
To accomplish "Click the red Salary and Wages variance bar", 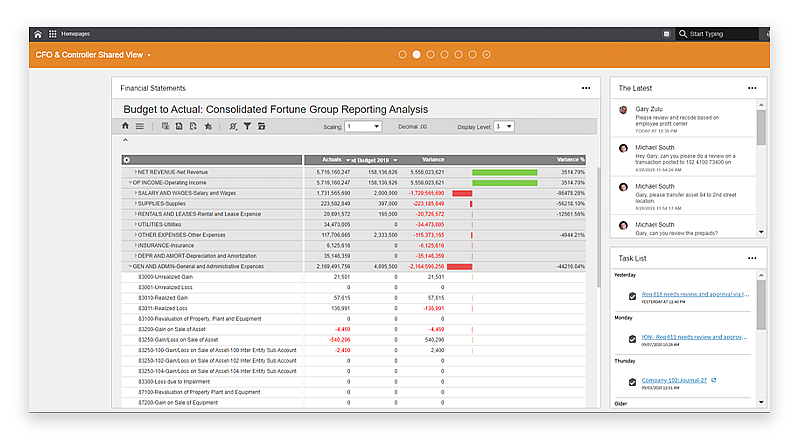I will pyautogui.click(x=462, y=193).
